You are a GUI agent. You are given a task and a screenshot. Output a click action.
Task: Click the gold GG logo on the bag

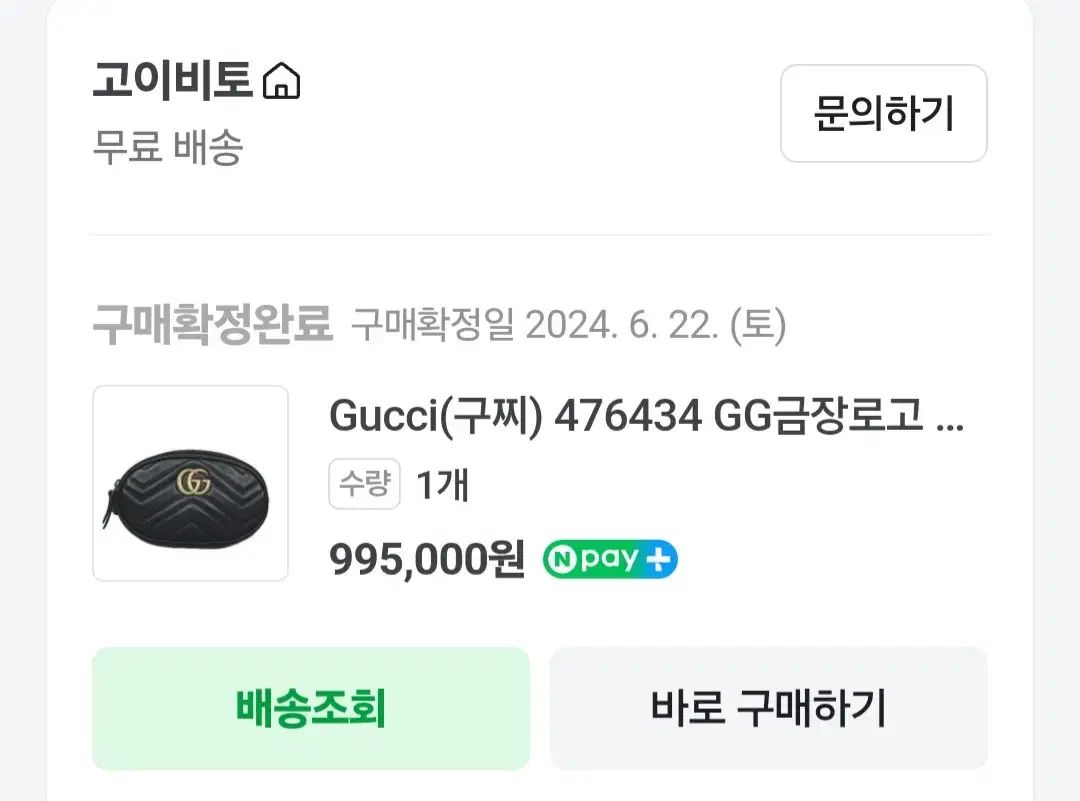coord(193,482)
